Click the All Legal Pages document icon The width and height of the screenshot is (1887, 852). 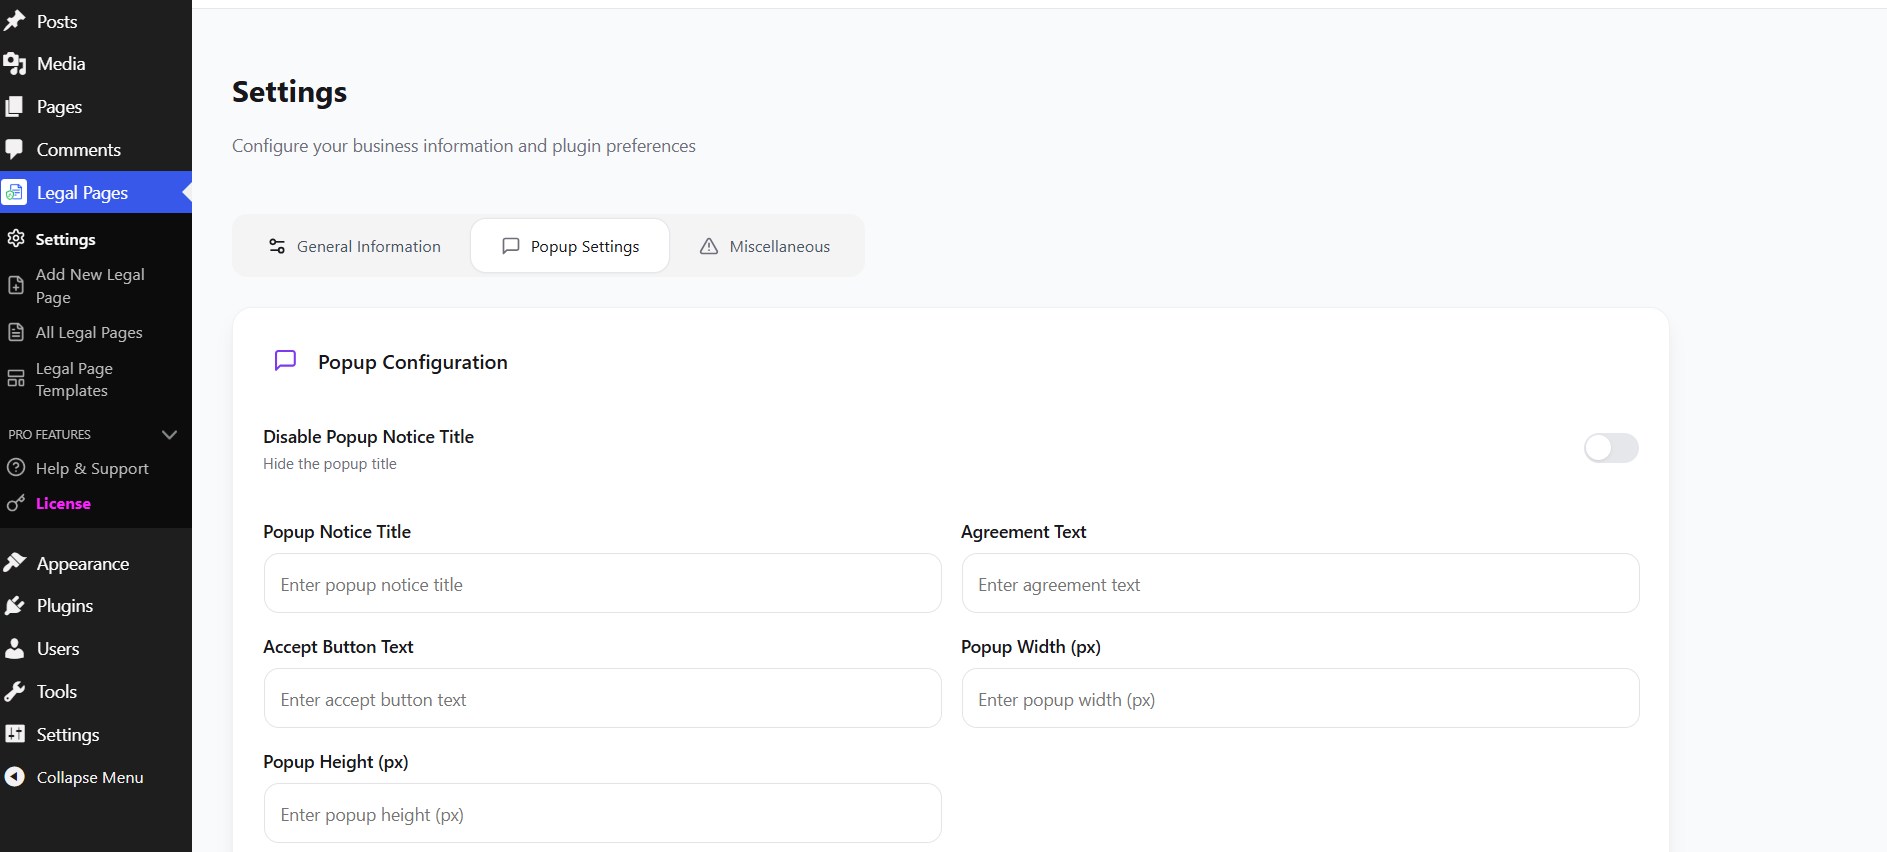pos(16,332)
